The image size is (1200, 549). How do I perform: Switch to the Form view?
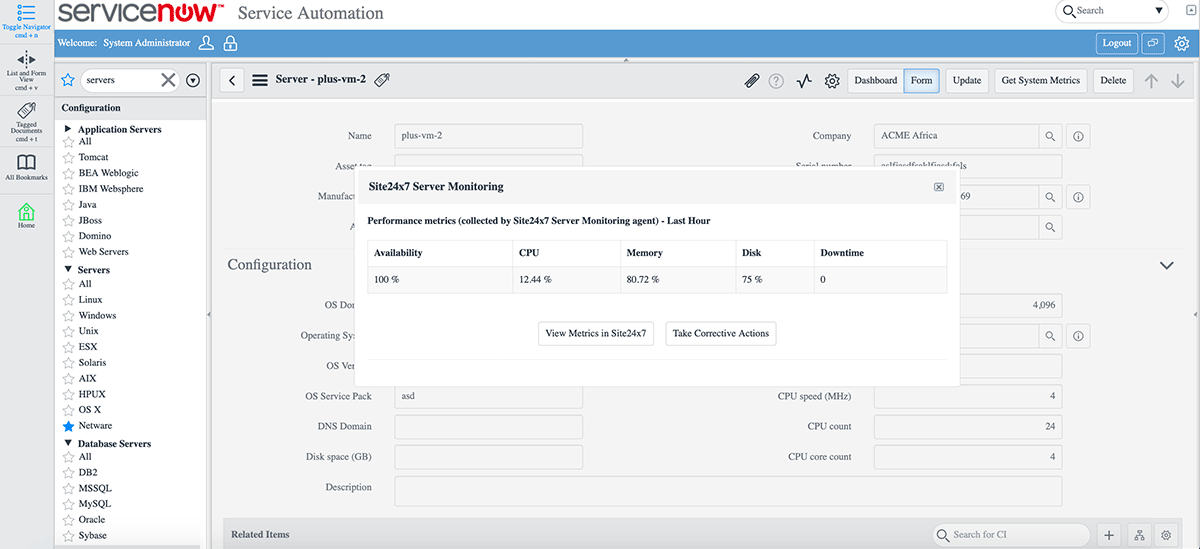point(921,81)
